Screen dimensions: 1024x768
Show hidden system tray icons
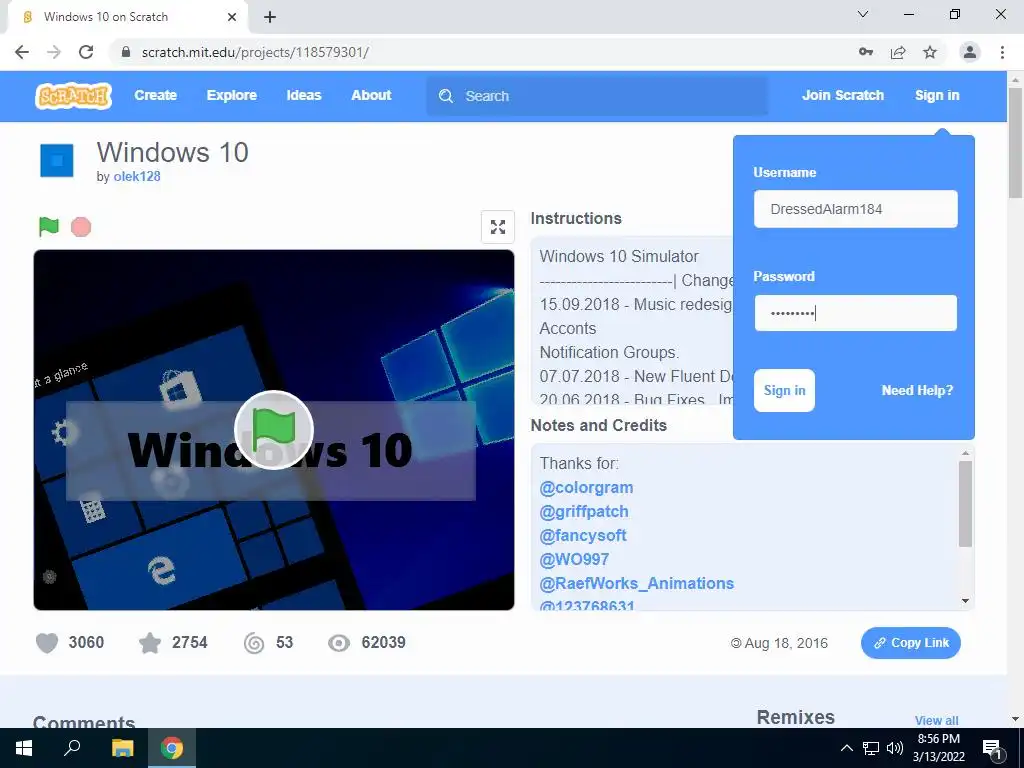[846, 748]
